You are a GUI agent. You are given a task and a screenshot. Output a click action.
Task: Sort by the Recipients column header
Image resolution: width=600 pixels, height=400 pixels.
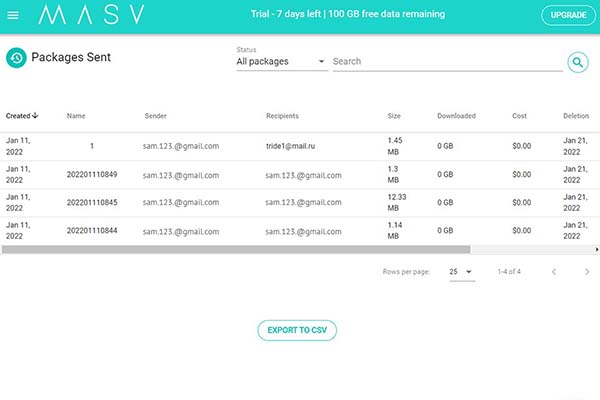282,116
